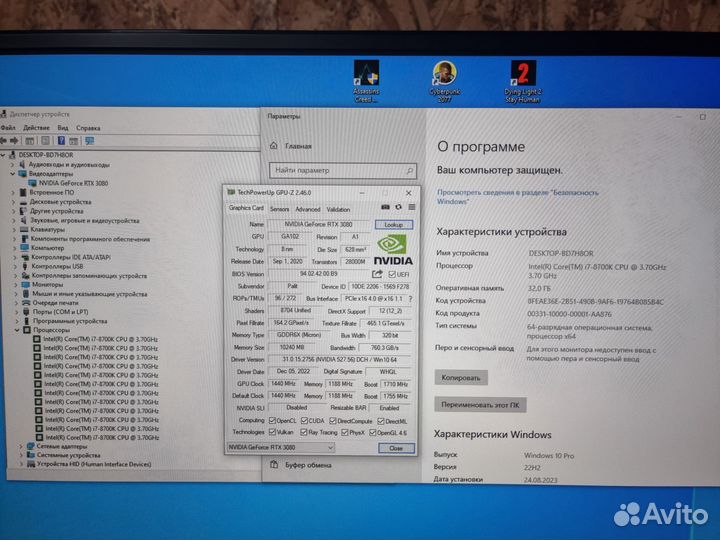
Task: Toggle the CUDA checkbox
Action: coord(304,421)
